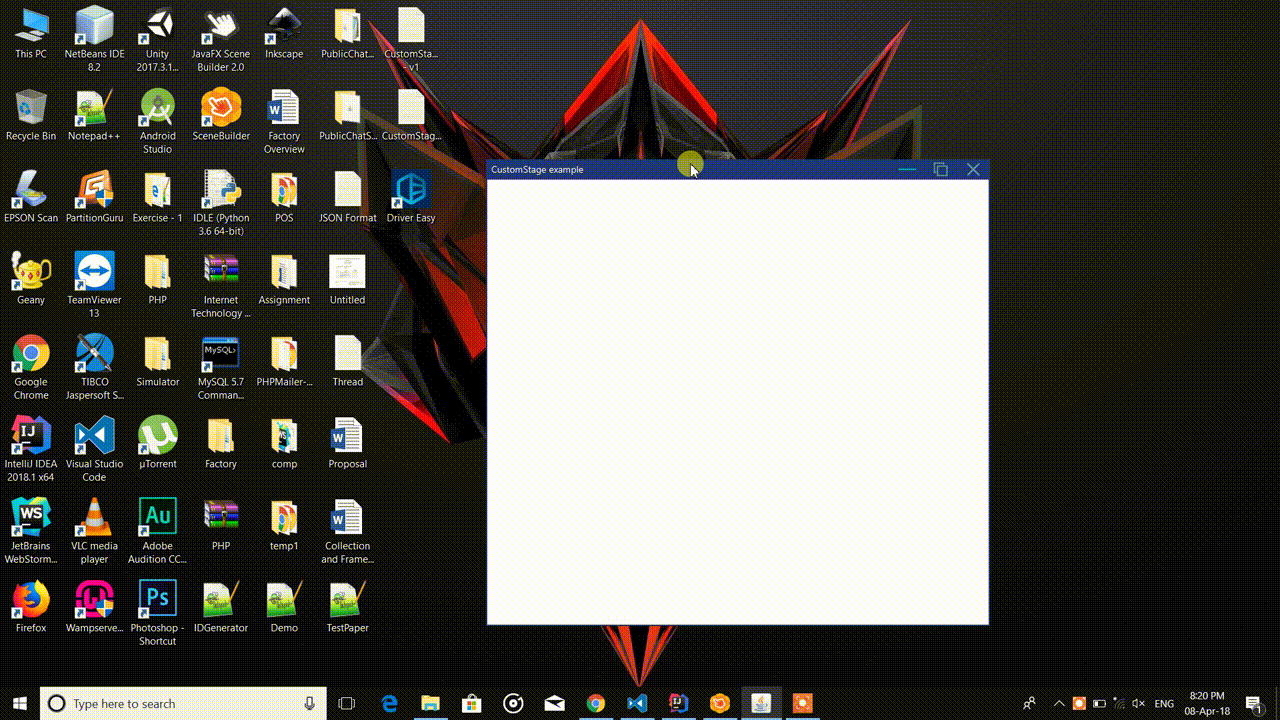Image resolution: width=1280 pixels, height=720 pixels.
Task: Open the clock showing 8:20 PM
Action: click(x=1206, y=704)
